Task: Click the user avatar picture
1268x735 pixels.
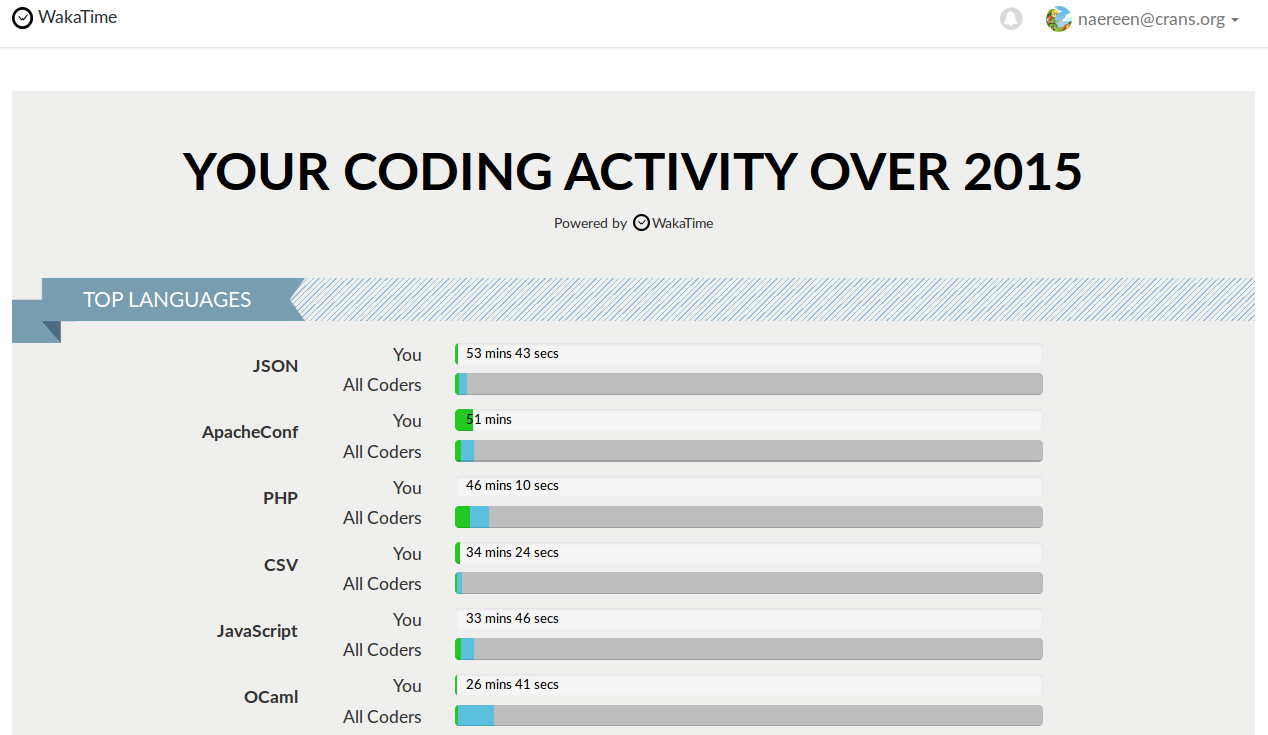Action: click(1058, 19)
